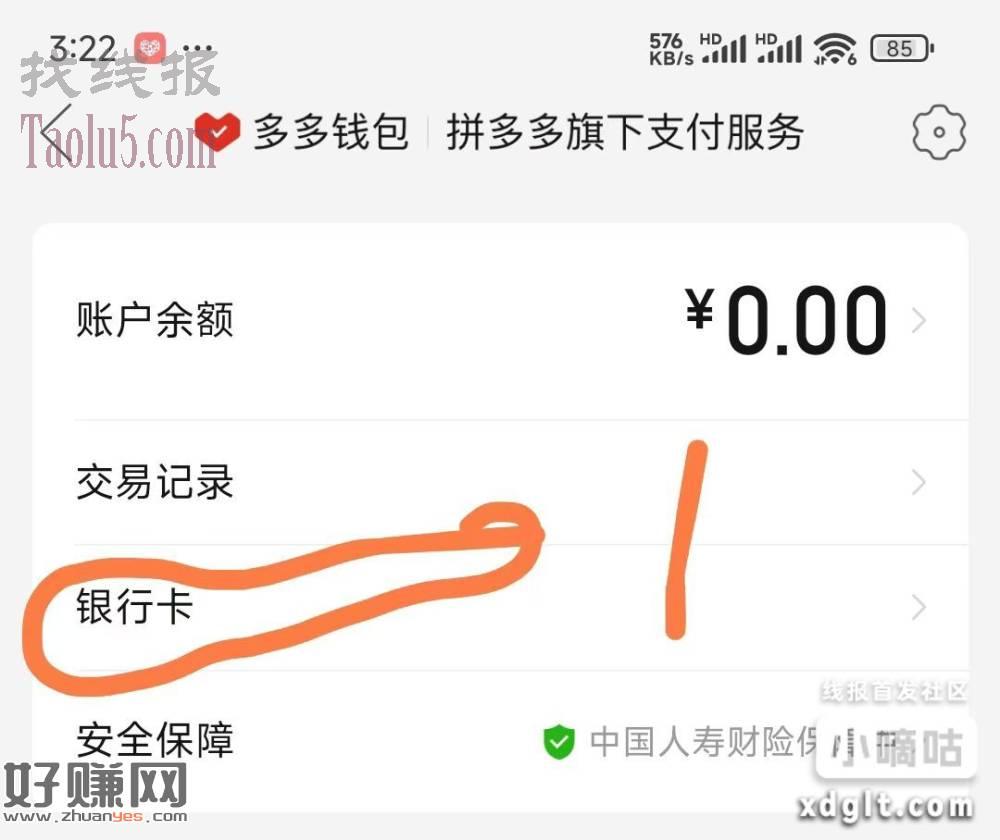Tap the 拼多多旗下支付服务 subtitle

[625, 132]
